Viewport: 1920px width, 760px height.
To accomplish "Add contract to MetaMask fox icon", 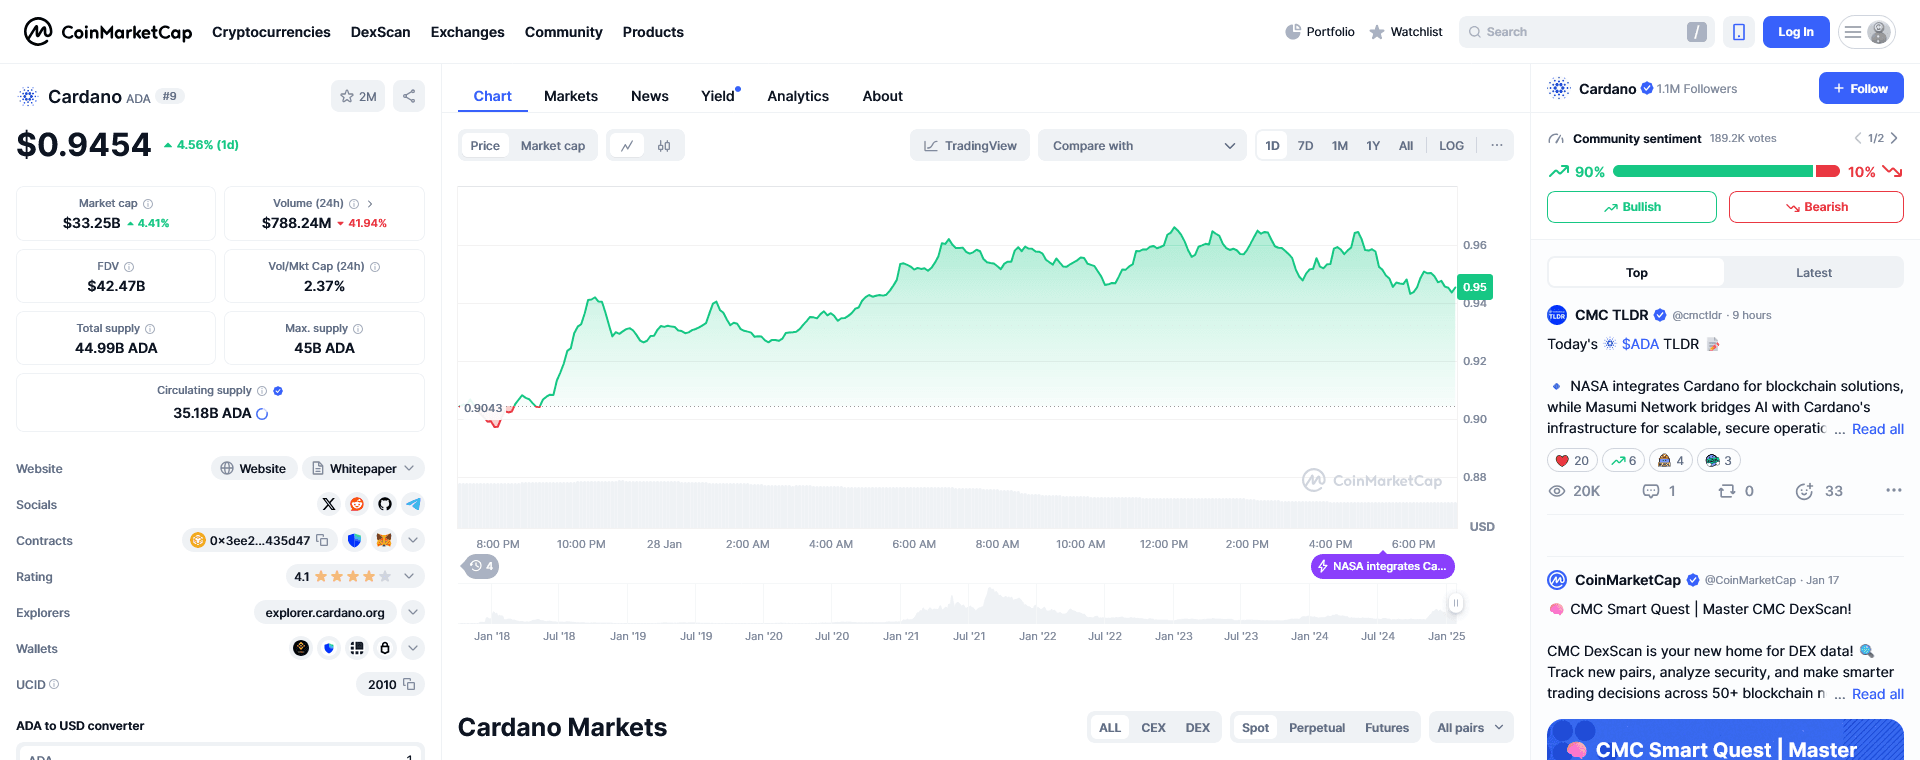I will 384,540.
